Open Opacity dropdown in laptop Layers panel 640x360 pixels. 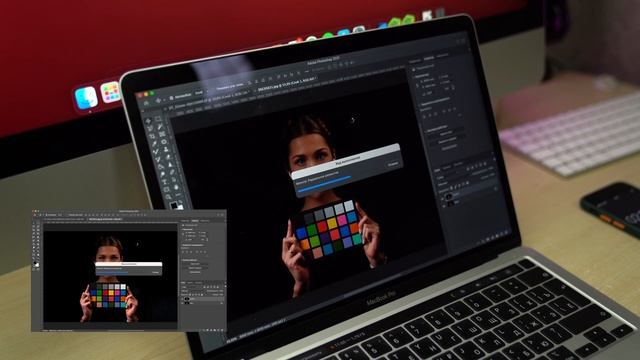click(x=492, y=169)
